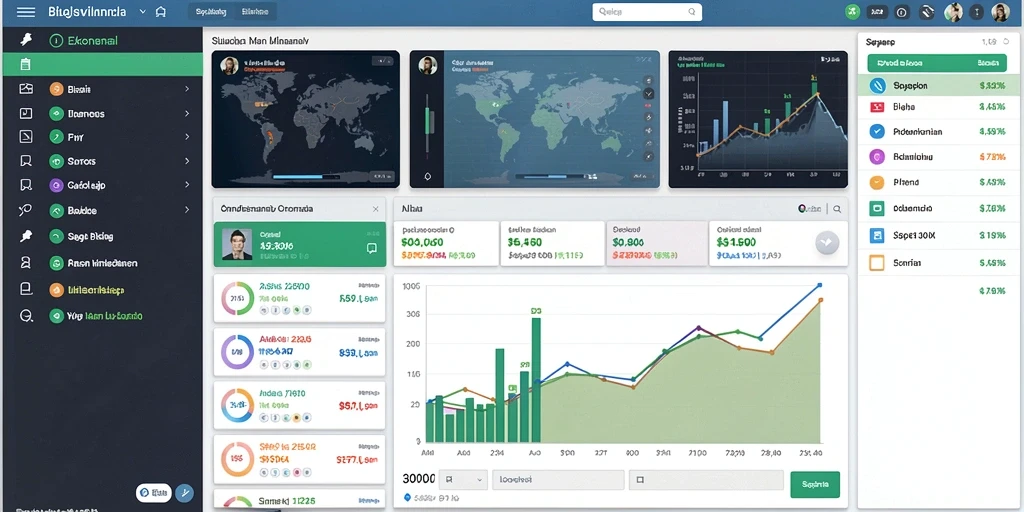Check the orange square box beside Sonrian

(x=876, y=263)
